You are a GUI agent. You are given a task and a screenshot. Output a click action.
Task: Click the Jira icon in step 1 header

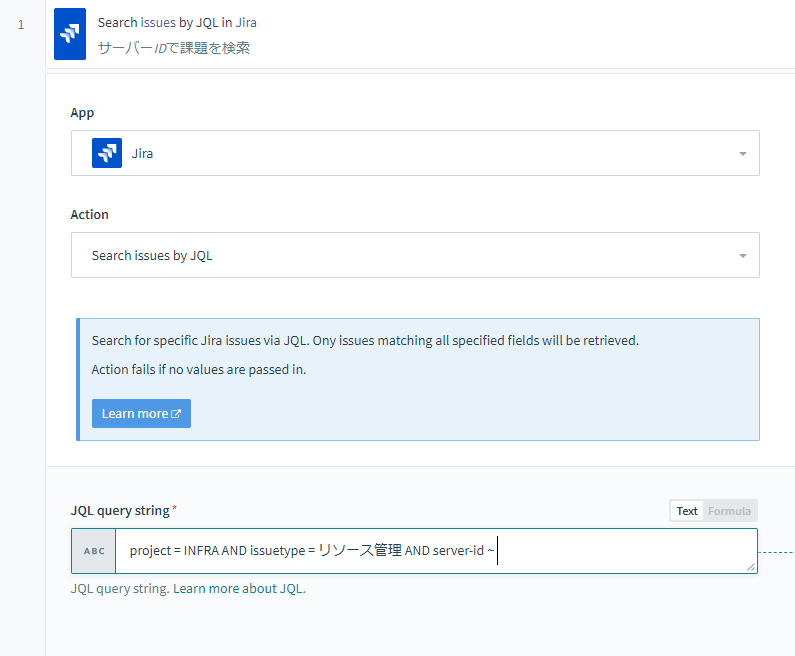tap(70, 34)
